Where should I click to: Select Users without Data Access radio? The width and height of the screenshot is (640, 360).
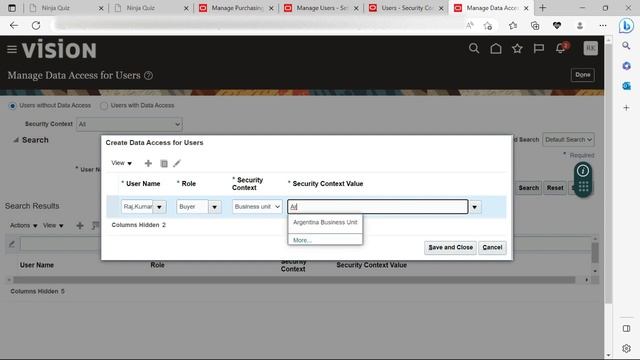point(13,106)
